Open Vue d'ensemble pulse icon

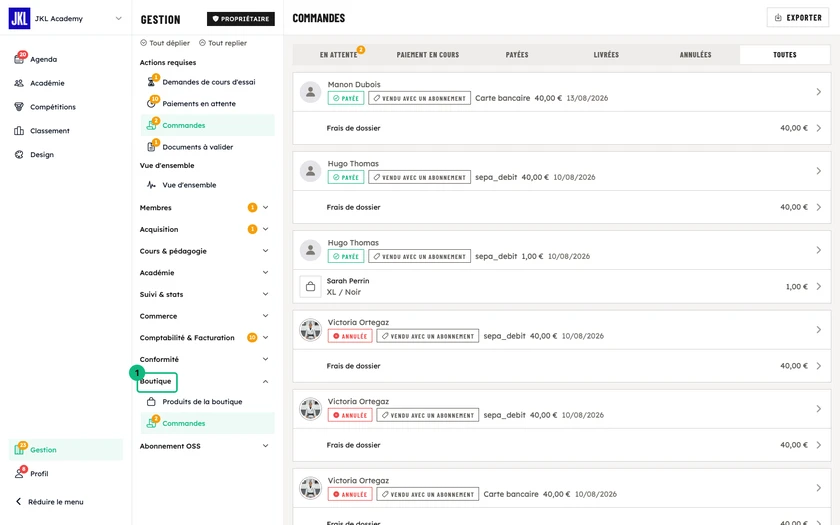(x=152, y=185)
